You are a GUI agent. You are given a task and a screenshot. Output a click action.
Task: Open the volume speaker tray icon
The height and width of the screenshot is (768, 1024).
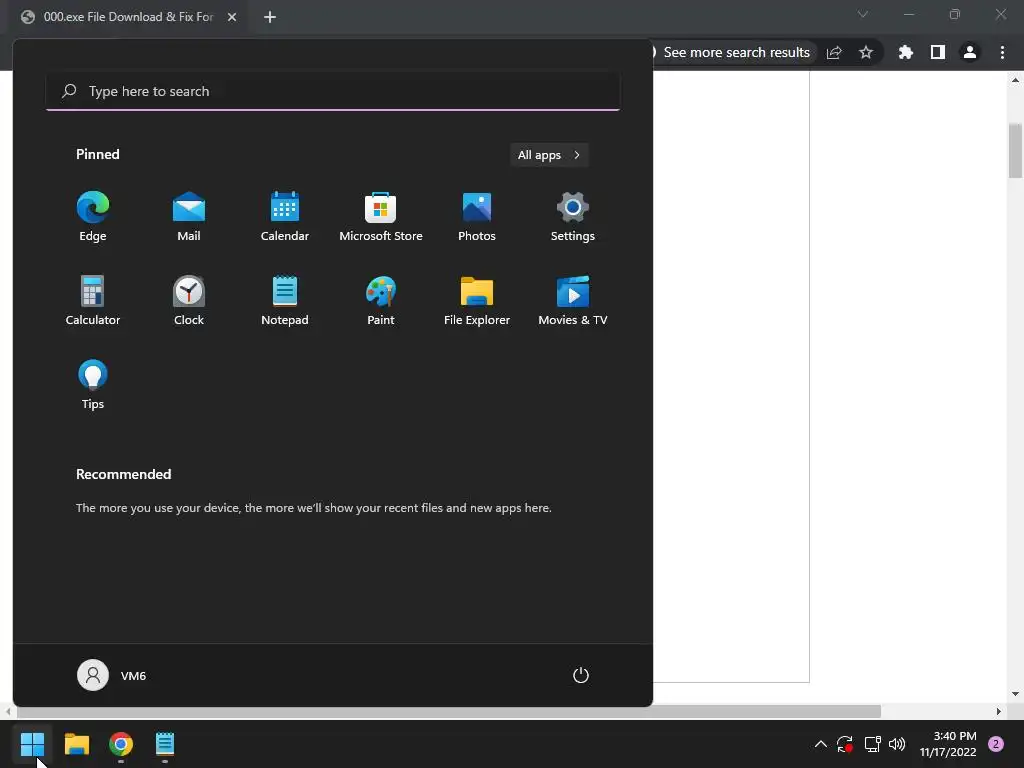coord(897,744)
